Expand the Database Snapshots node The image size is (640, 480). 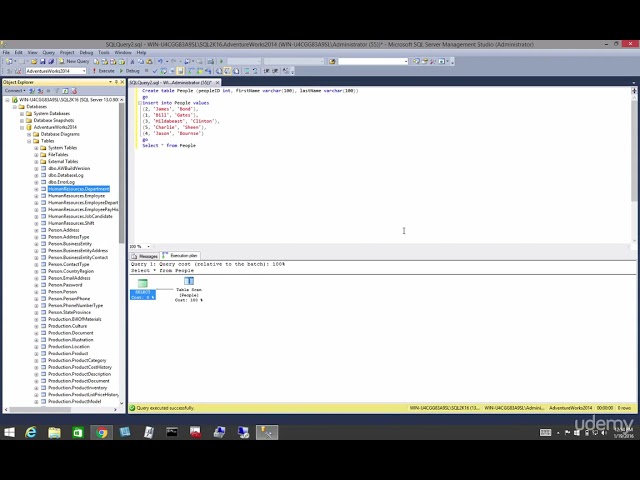(x=22, y=120)
